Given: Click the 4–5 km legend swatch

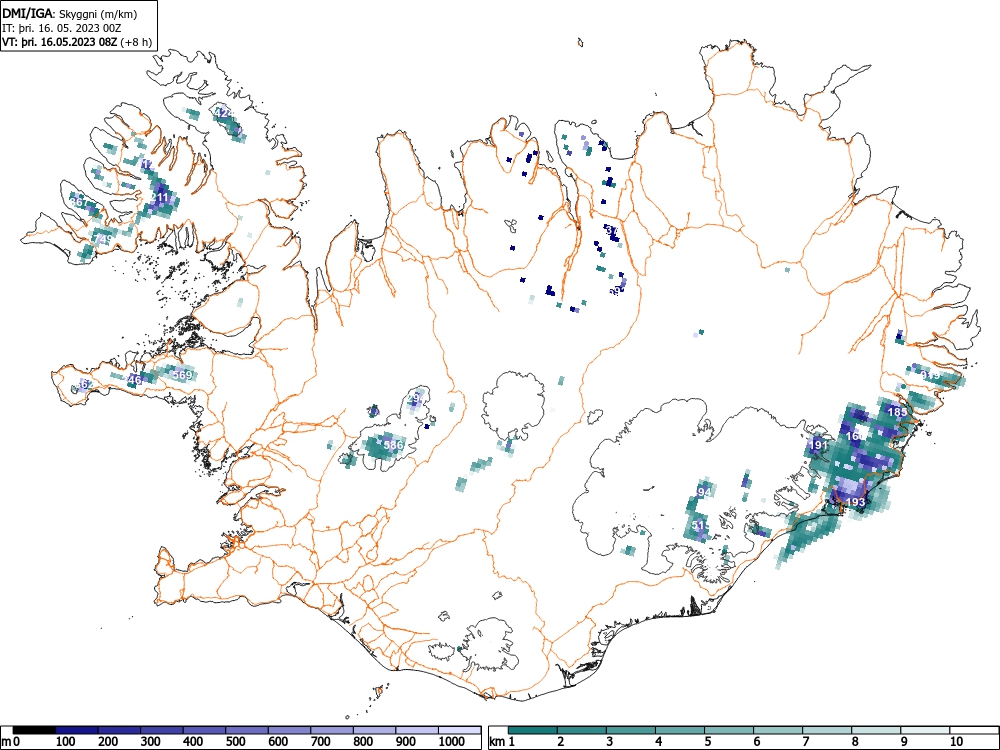Looking at the screenshot, I should (x=680, y=730).
